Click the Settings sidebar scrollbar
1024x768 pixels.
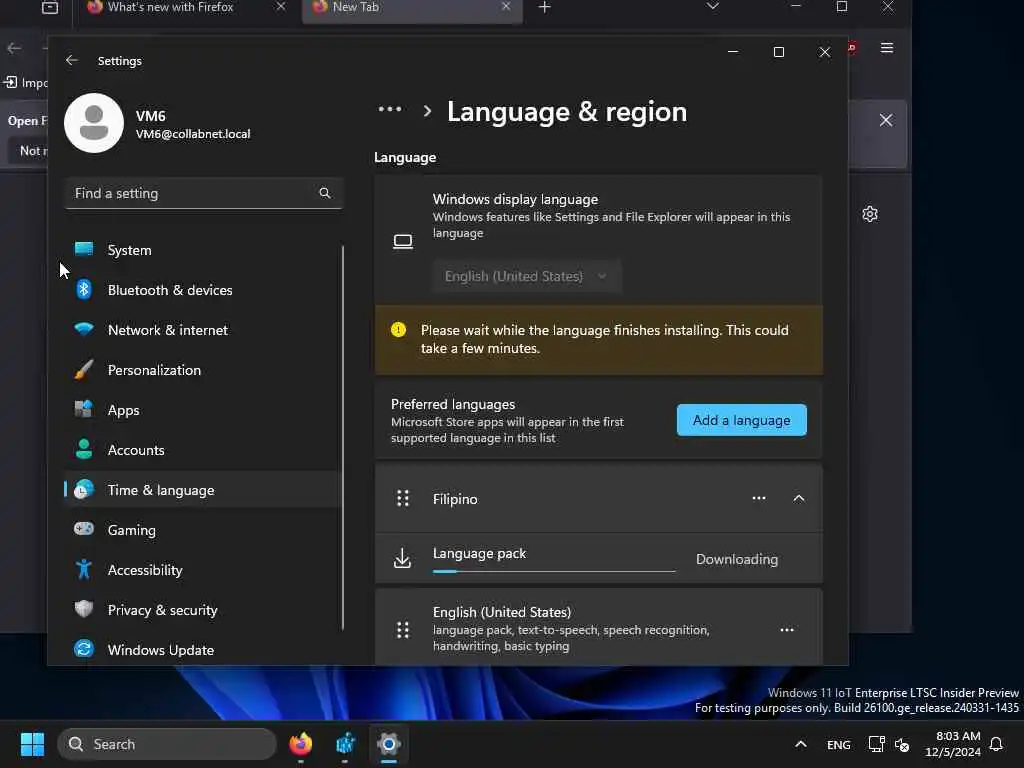[343, 438]
